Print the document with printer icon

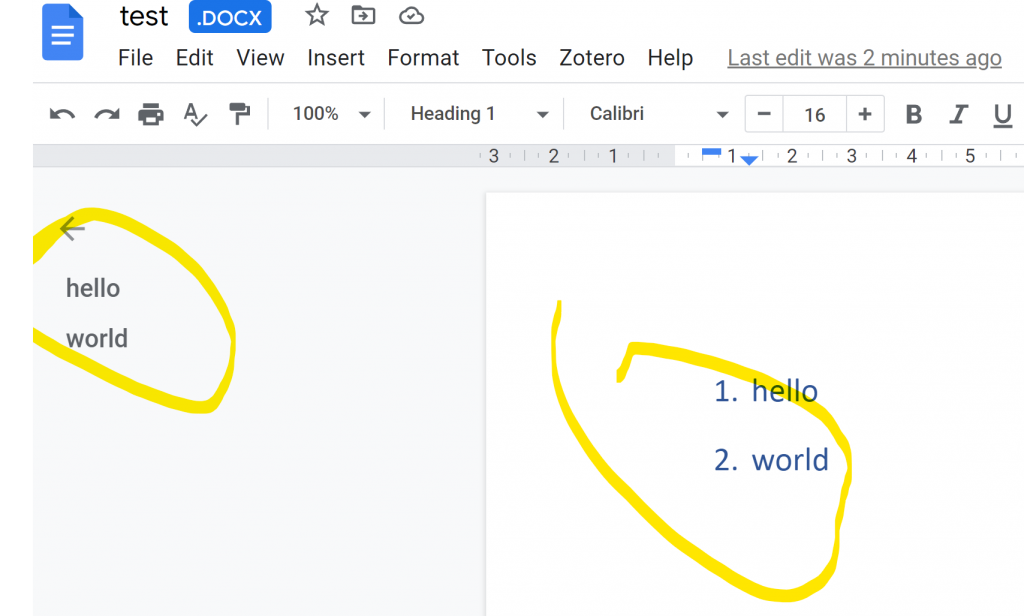click(150, 114)
